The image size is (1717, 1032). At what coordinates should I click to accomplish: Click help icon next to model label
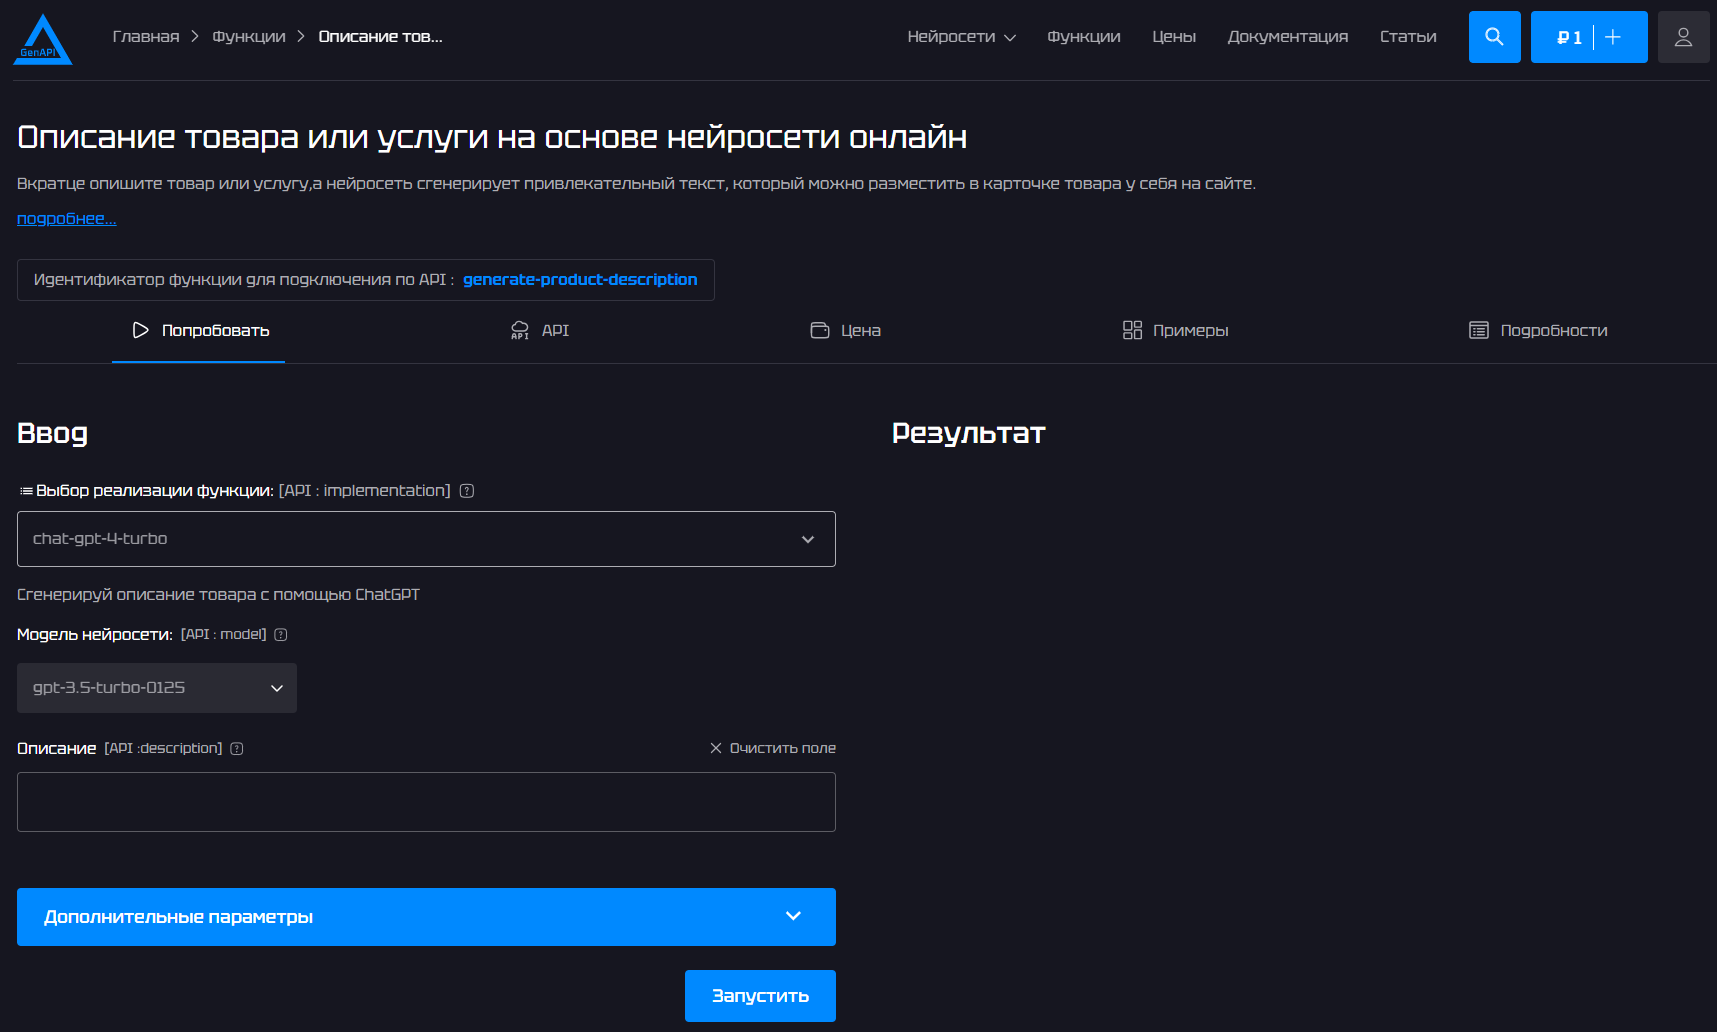coord(281,635)
